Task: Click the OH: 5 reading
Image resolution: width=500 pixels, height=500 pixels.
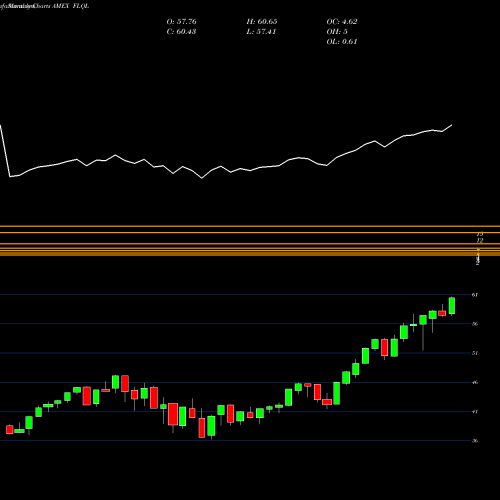Action: (x=337, y=32)
